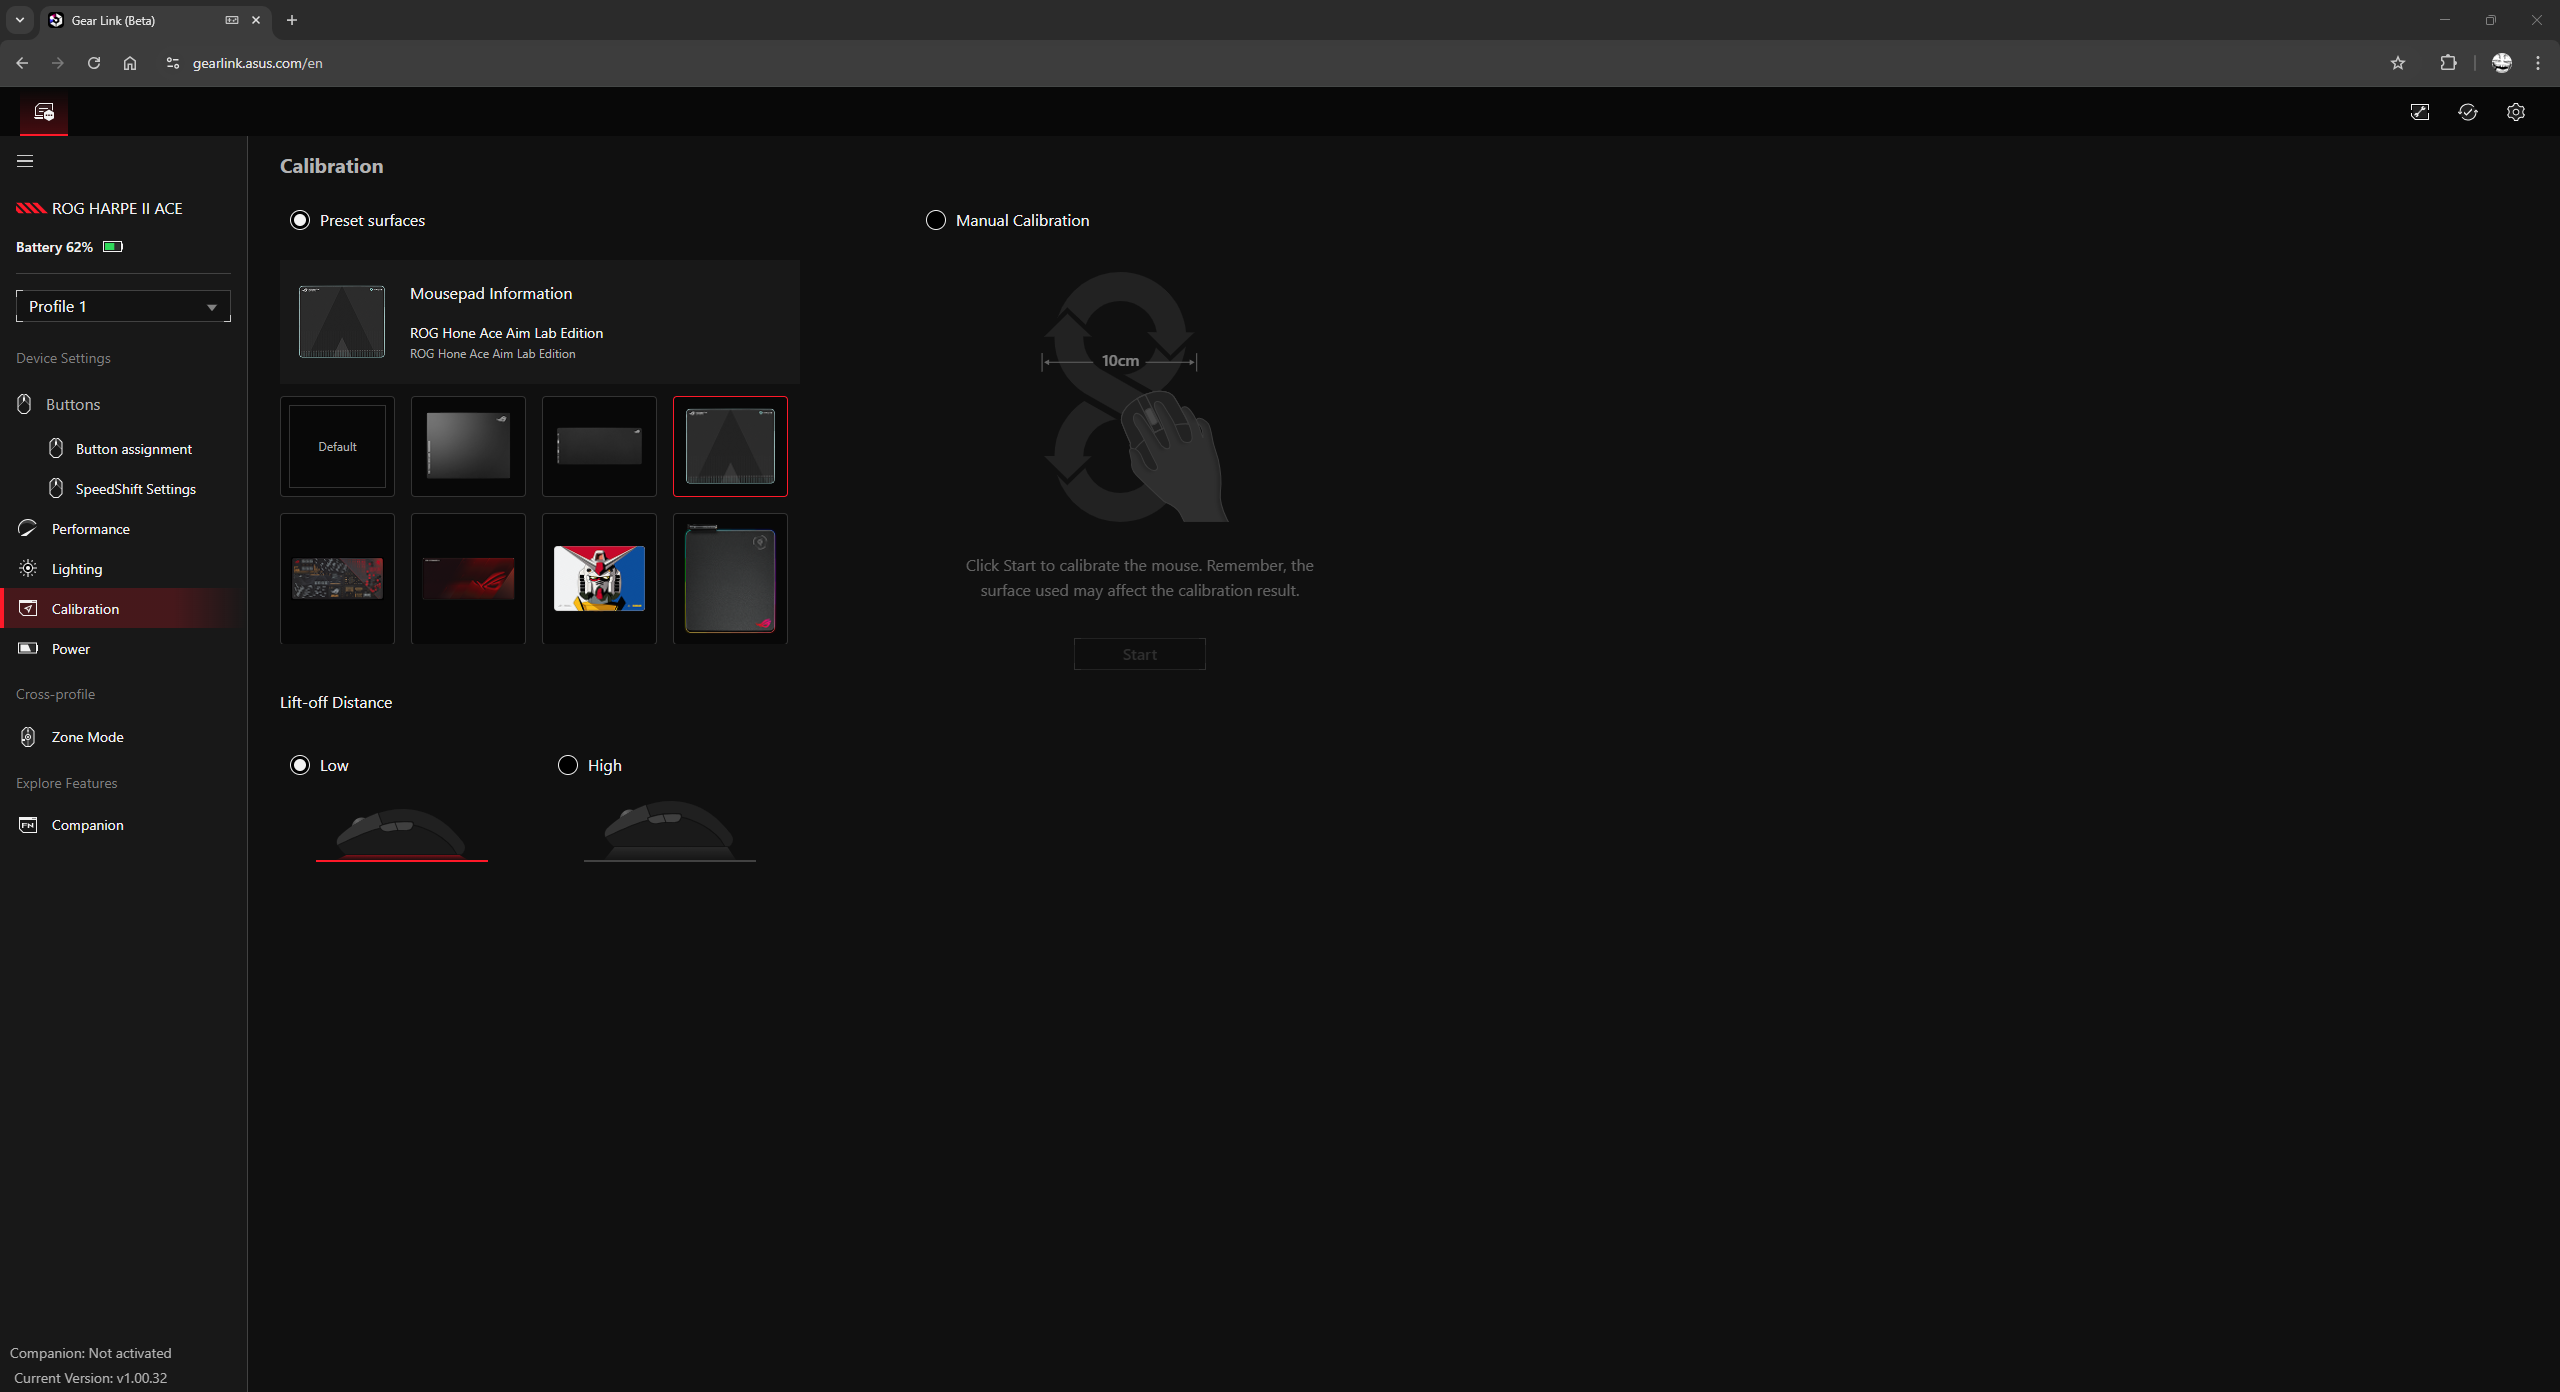The height and width of the screenshot is (1392, 2560).
Task: Click the hamburger menu icon in sidebar
Action: (x=25, y=161)
